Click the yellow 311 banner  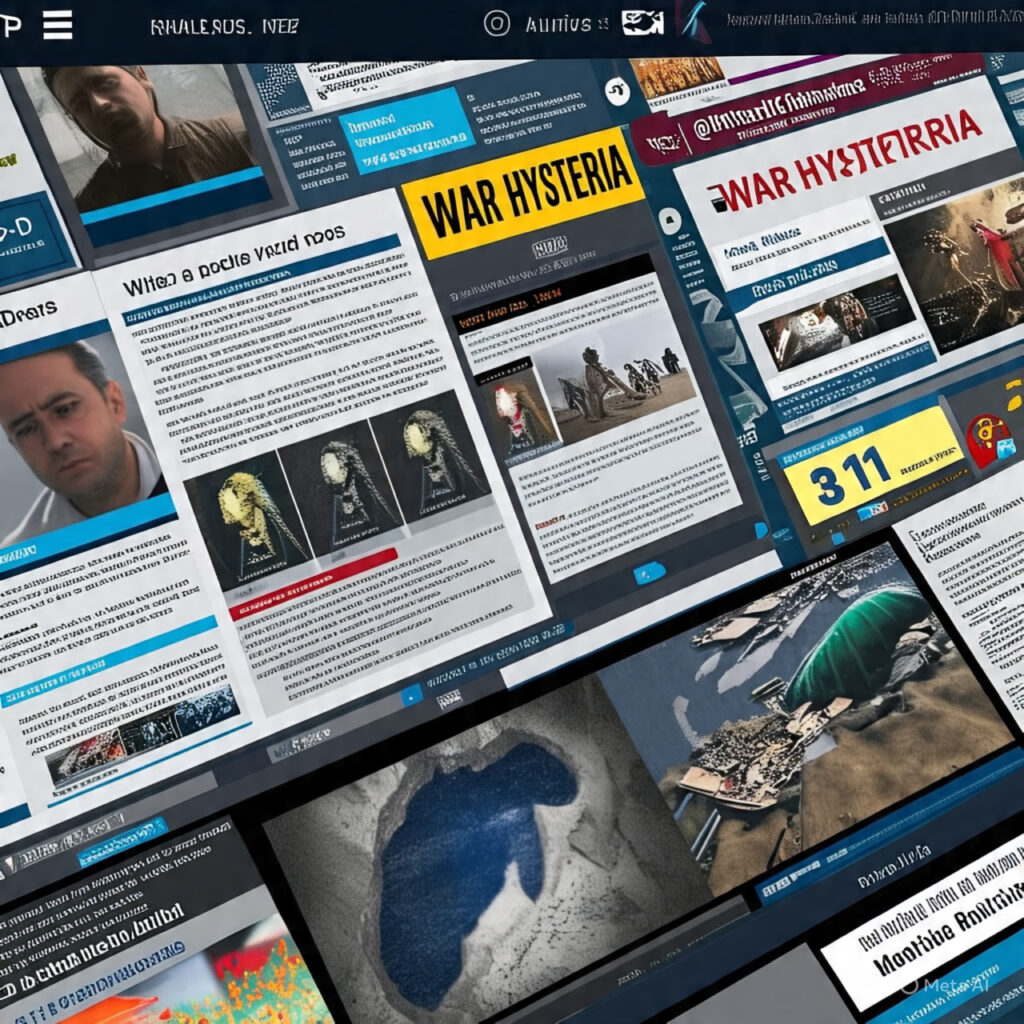(x=872, y=465)
